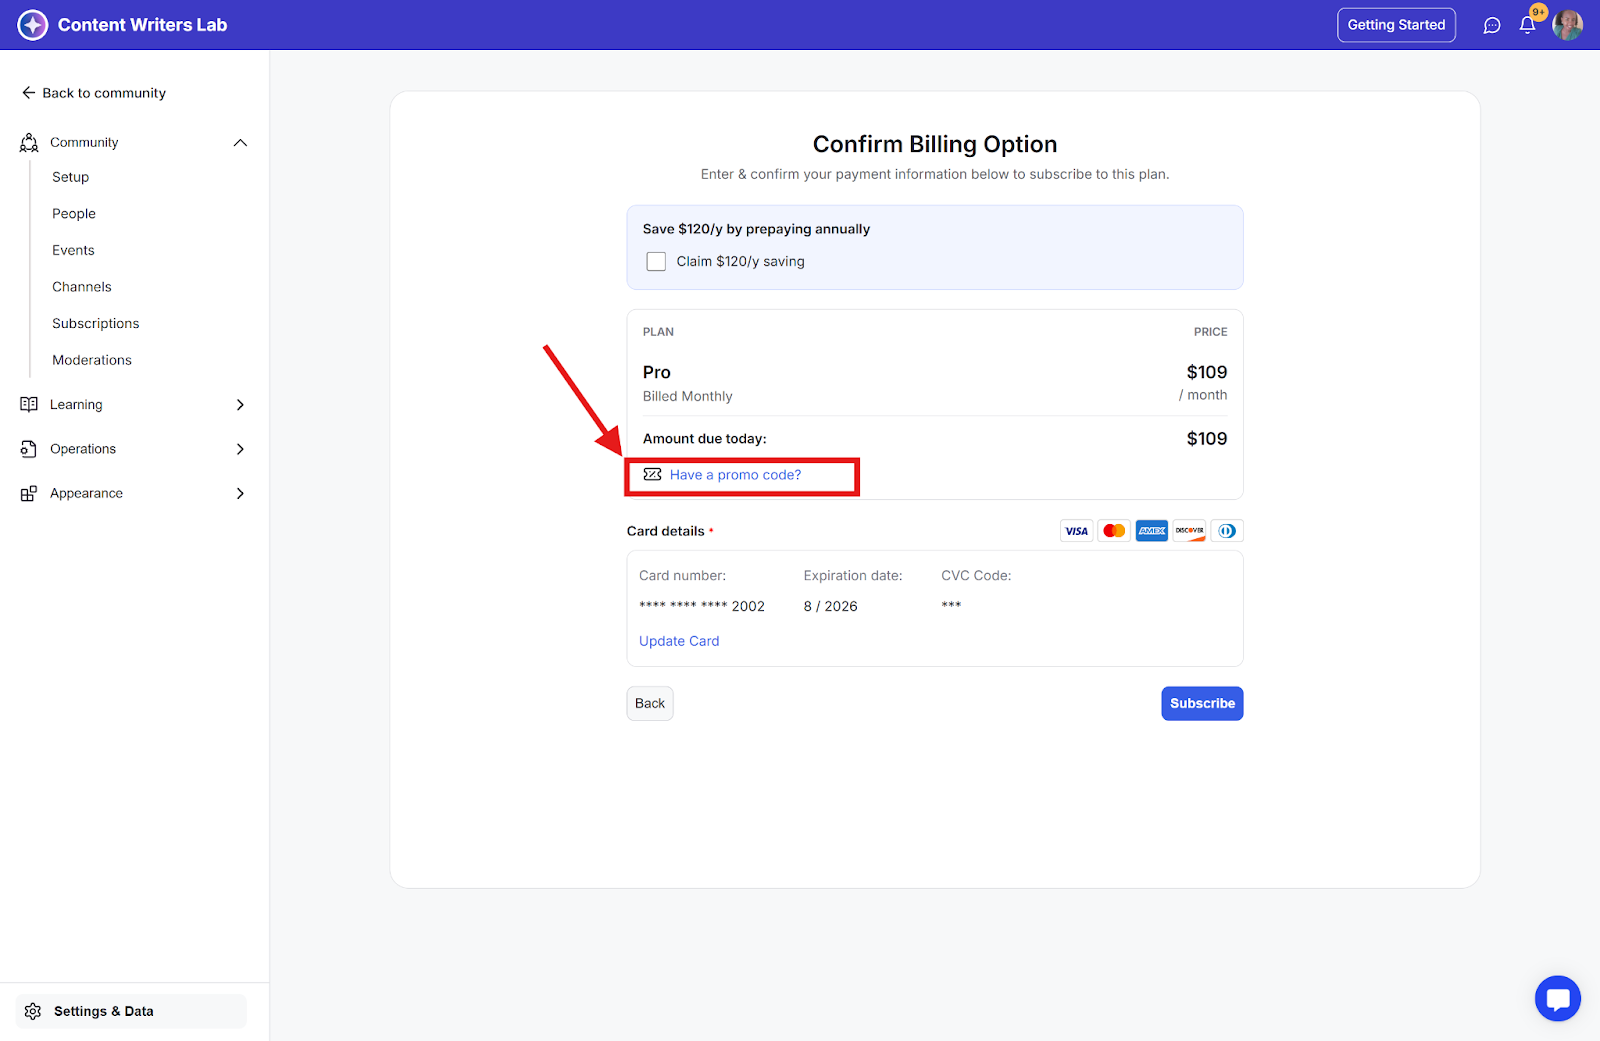Viewport: 1600px width, 1041px height.
Task: Click the back arrow to community
Action: (29, 93)
